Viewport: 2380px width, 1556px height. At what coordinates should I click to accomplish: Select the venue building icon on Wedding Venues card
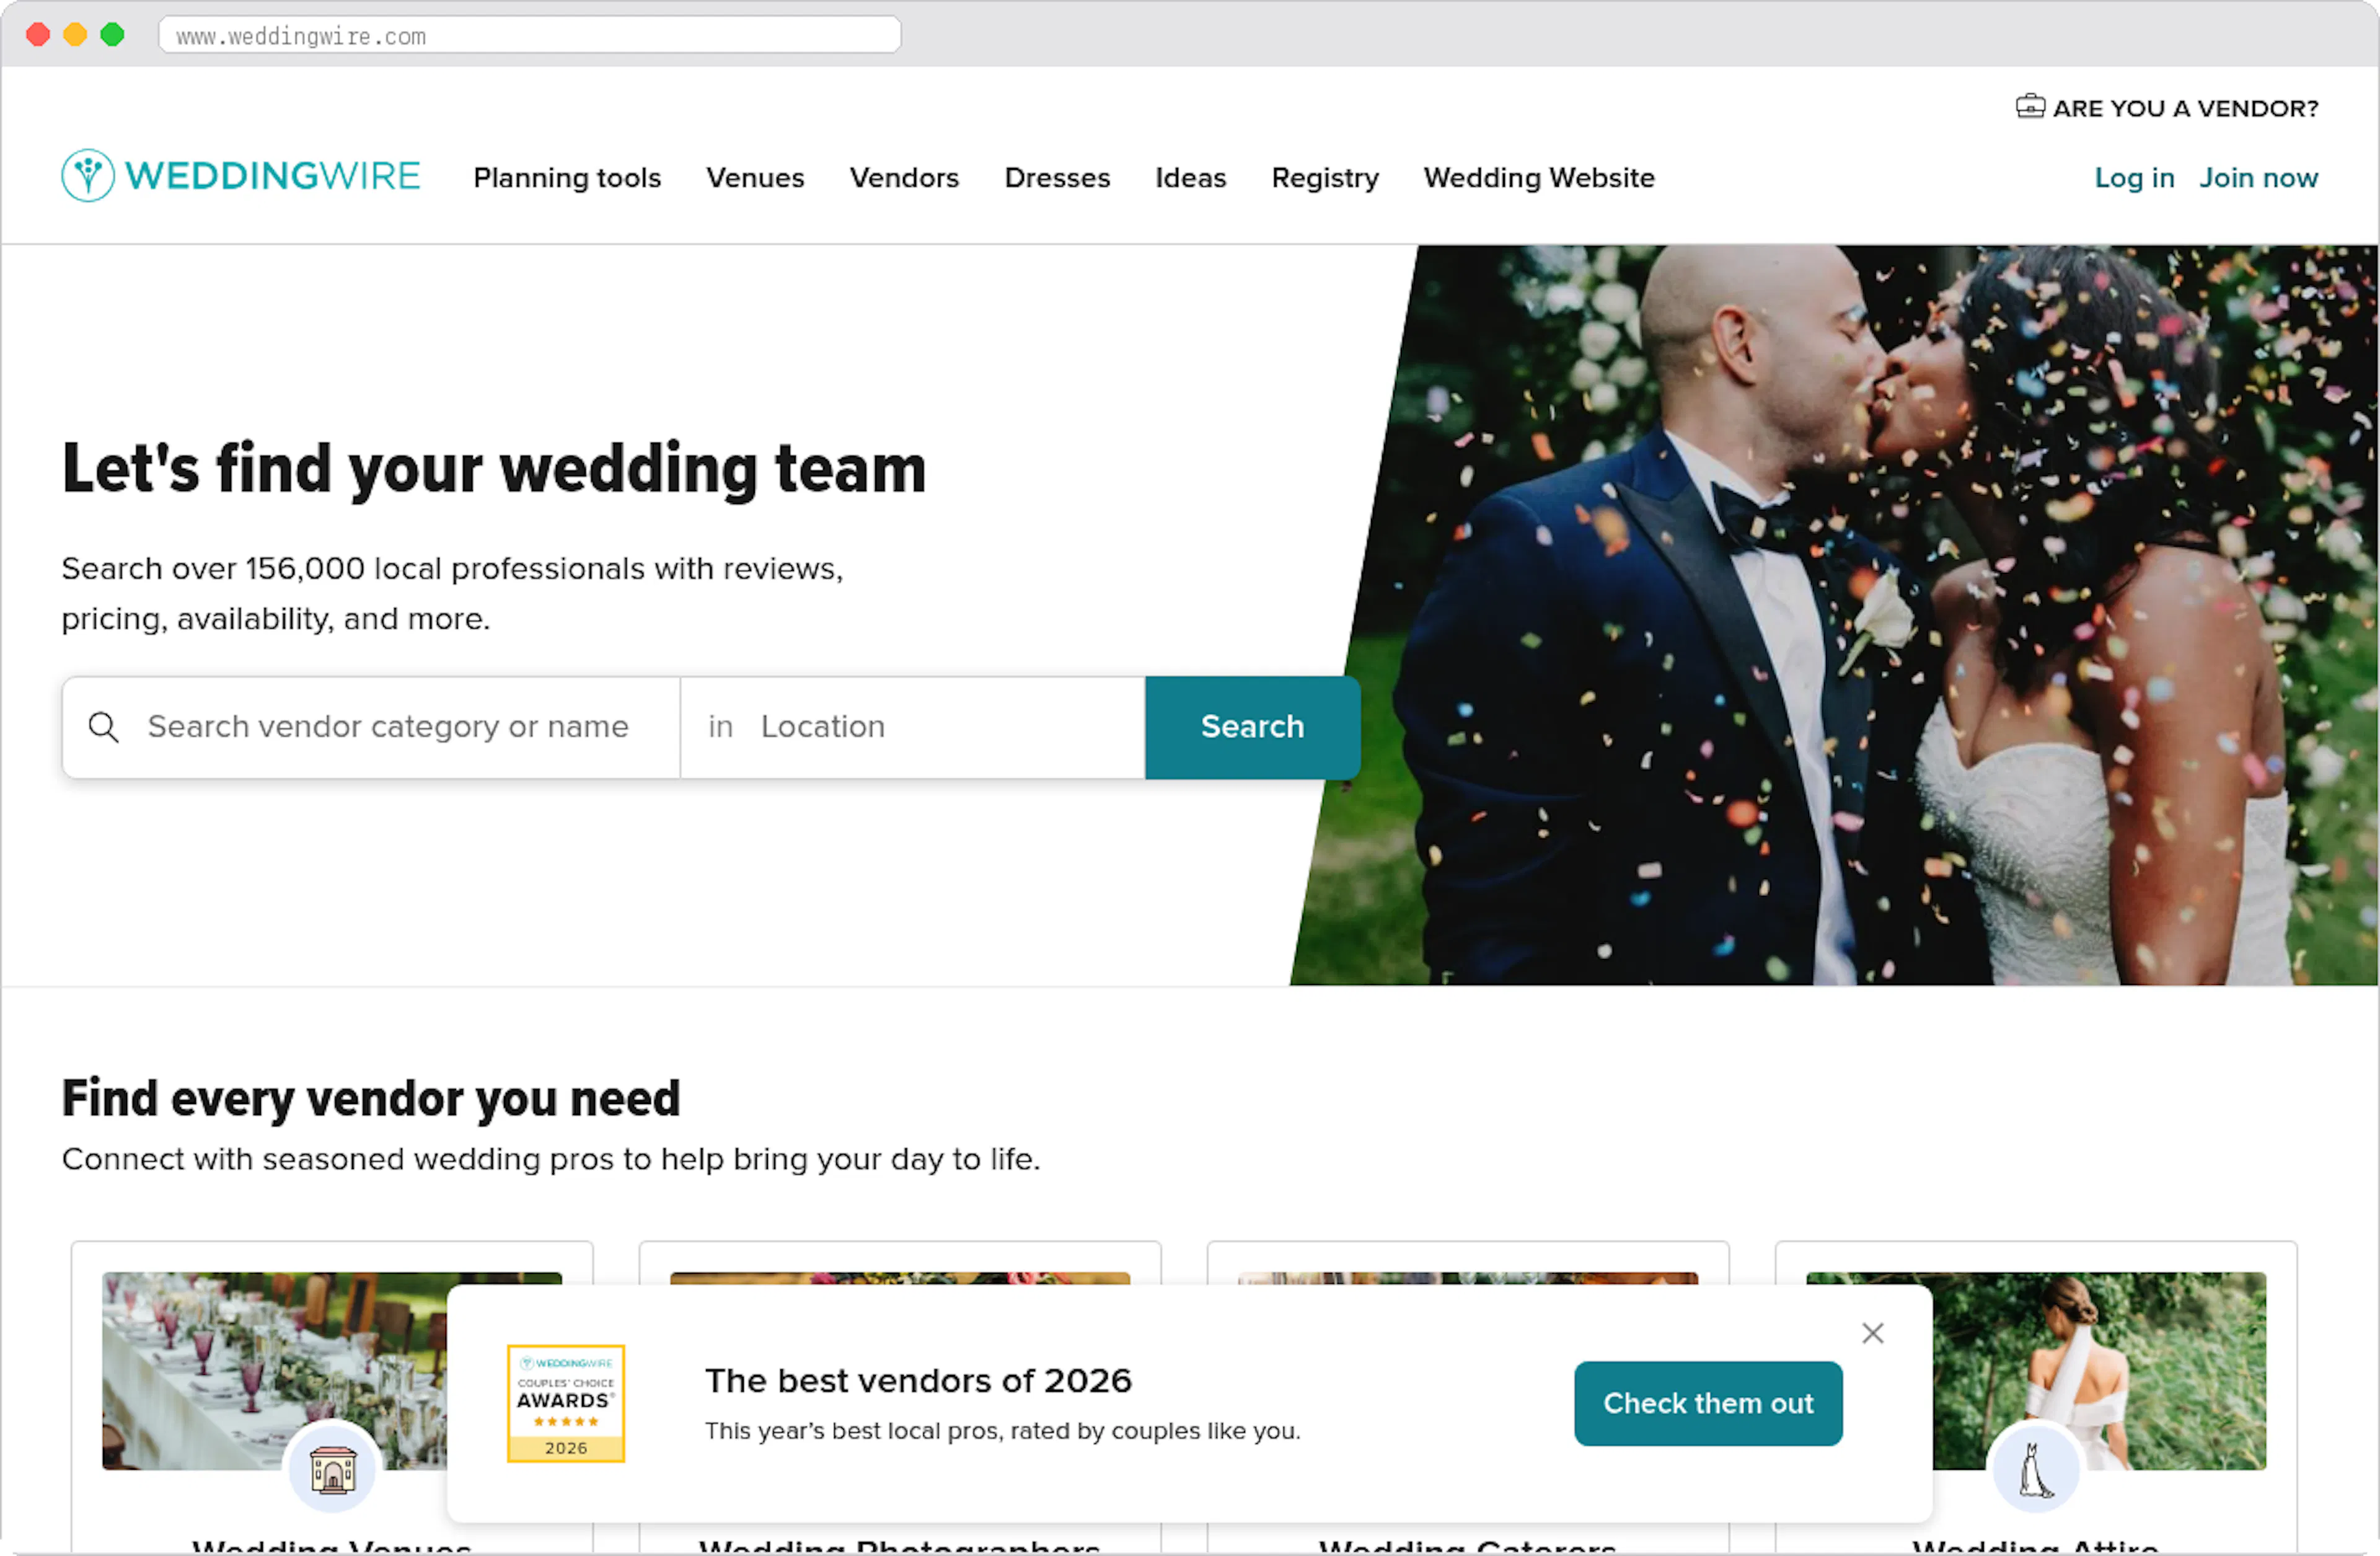[331, 1469]
